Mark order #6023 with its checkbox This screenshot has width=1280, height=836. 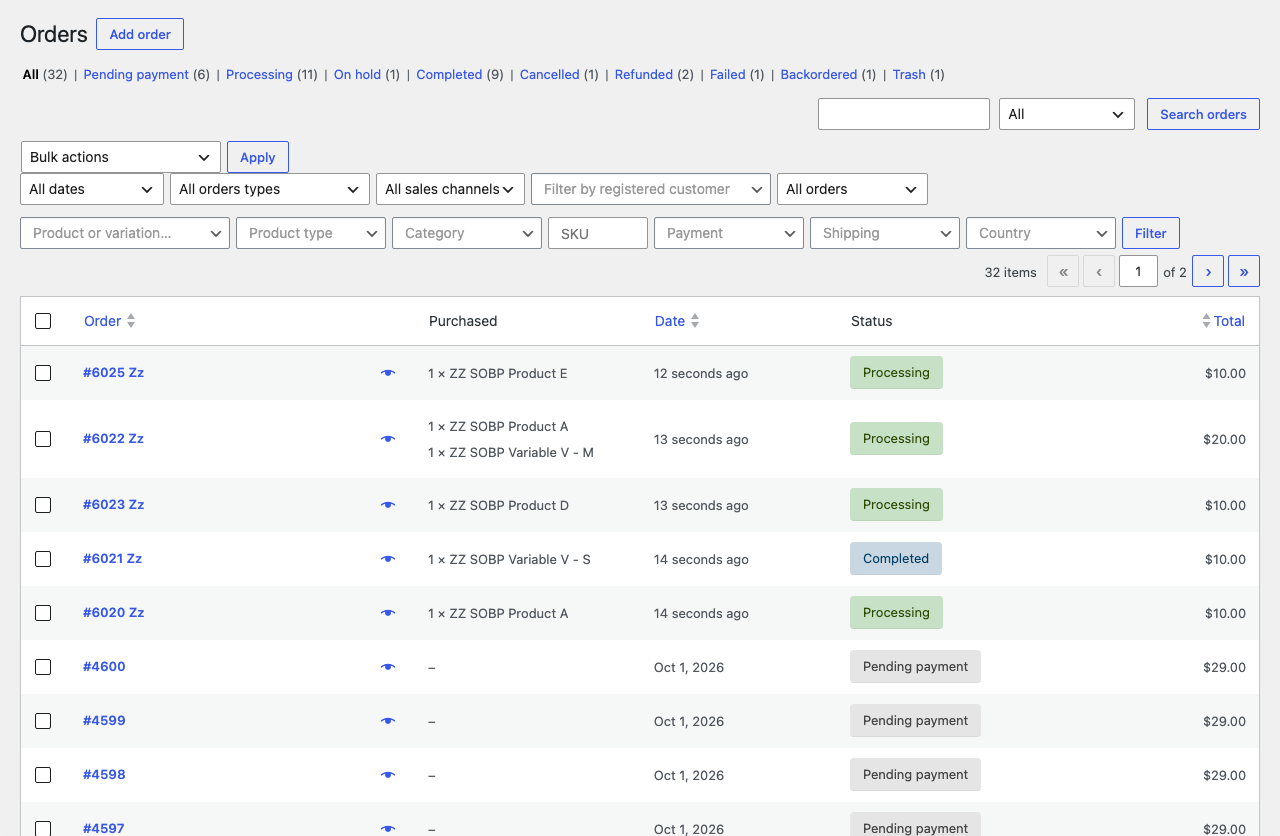point(43,505)
